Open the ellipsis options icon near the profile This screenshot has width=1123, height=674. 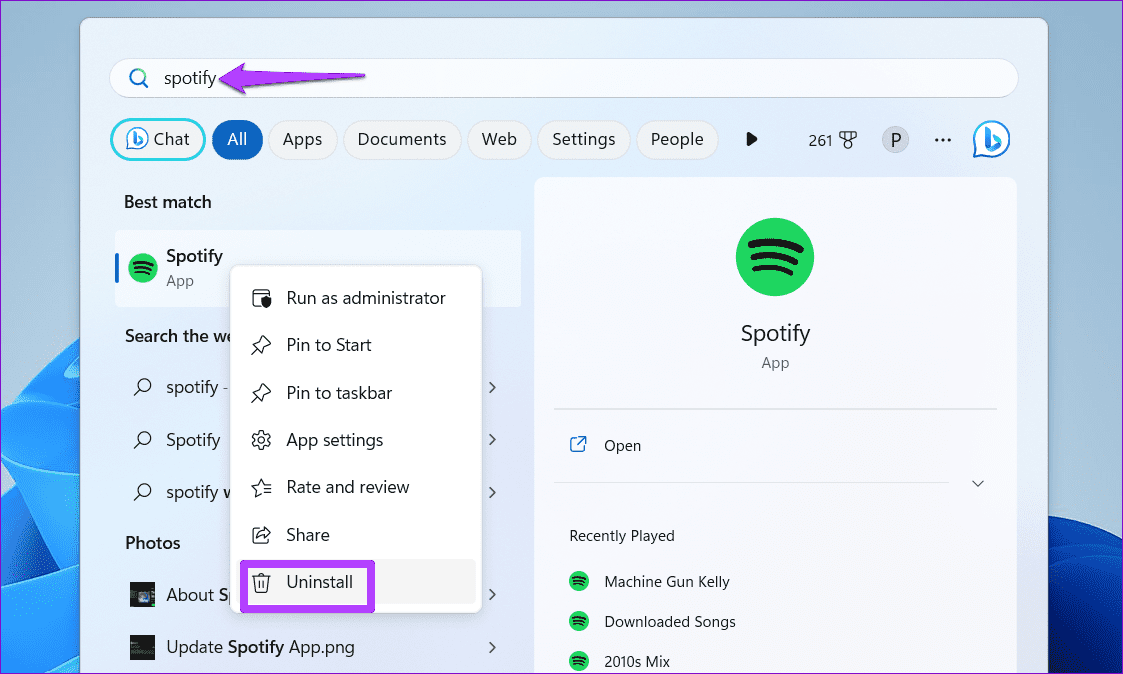click(942, 140)
